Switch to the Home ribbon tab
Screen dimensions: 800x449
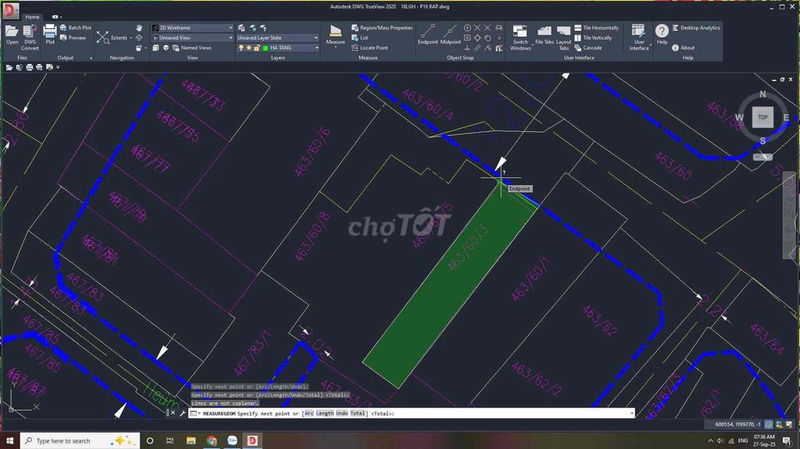tap(32, 17)
